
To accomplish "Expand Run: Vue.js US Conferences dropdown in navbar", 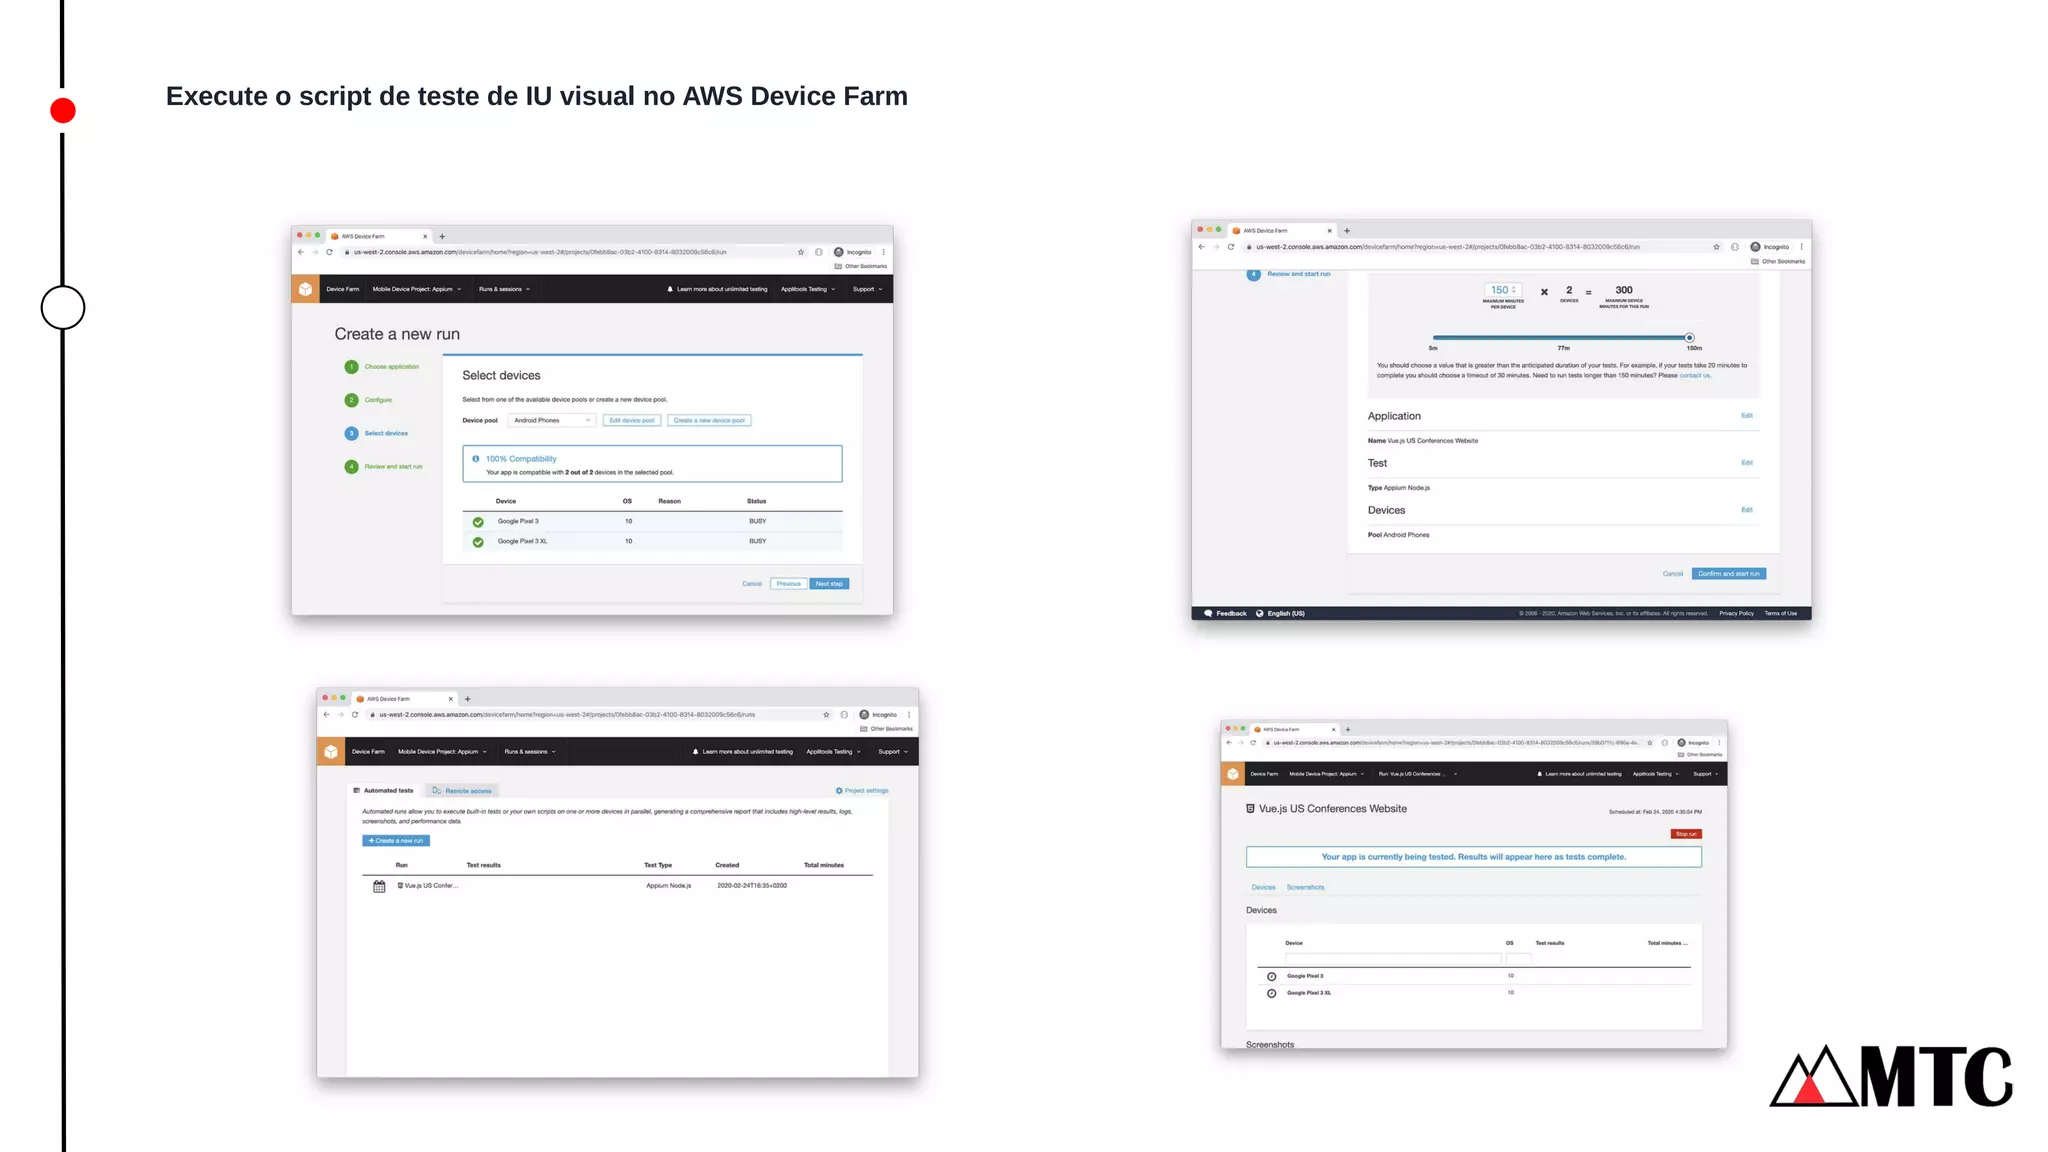I will (1417, 774).
